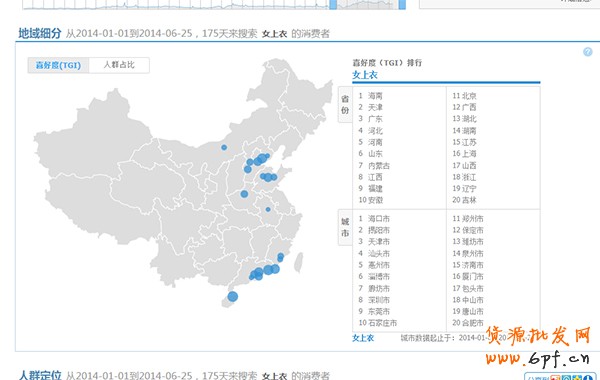The height and width of the screenshot is (380, 600).
Task: Select city rank 15 济南市
Action: (468, 265)
